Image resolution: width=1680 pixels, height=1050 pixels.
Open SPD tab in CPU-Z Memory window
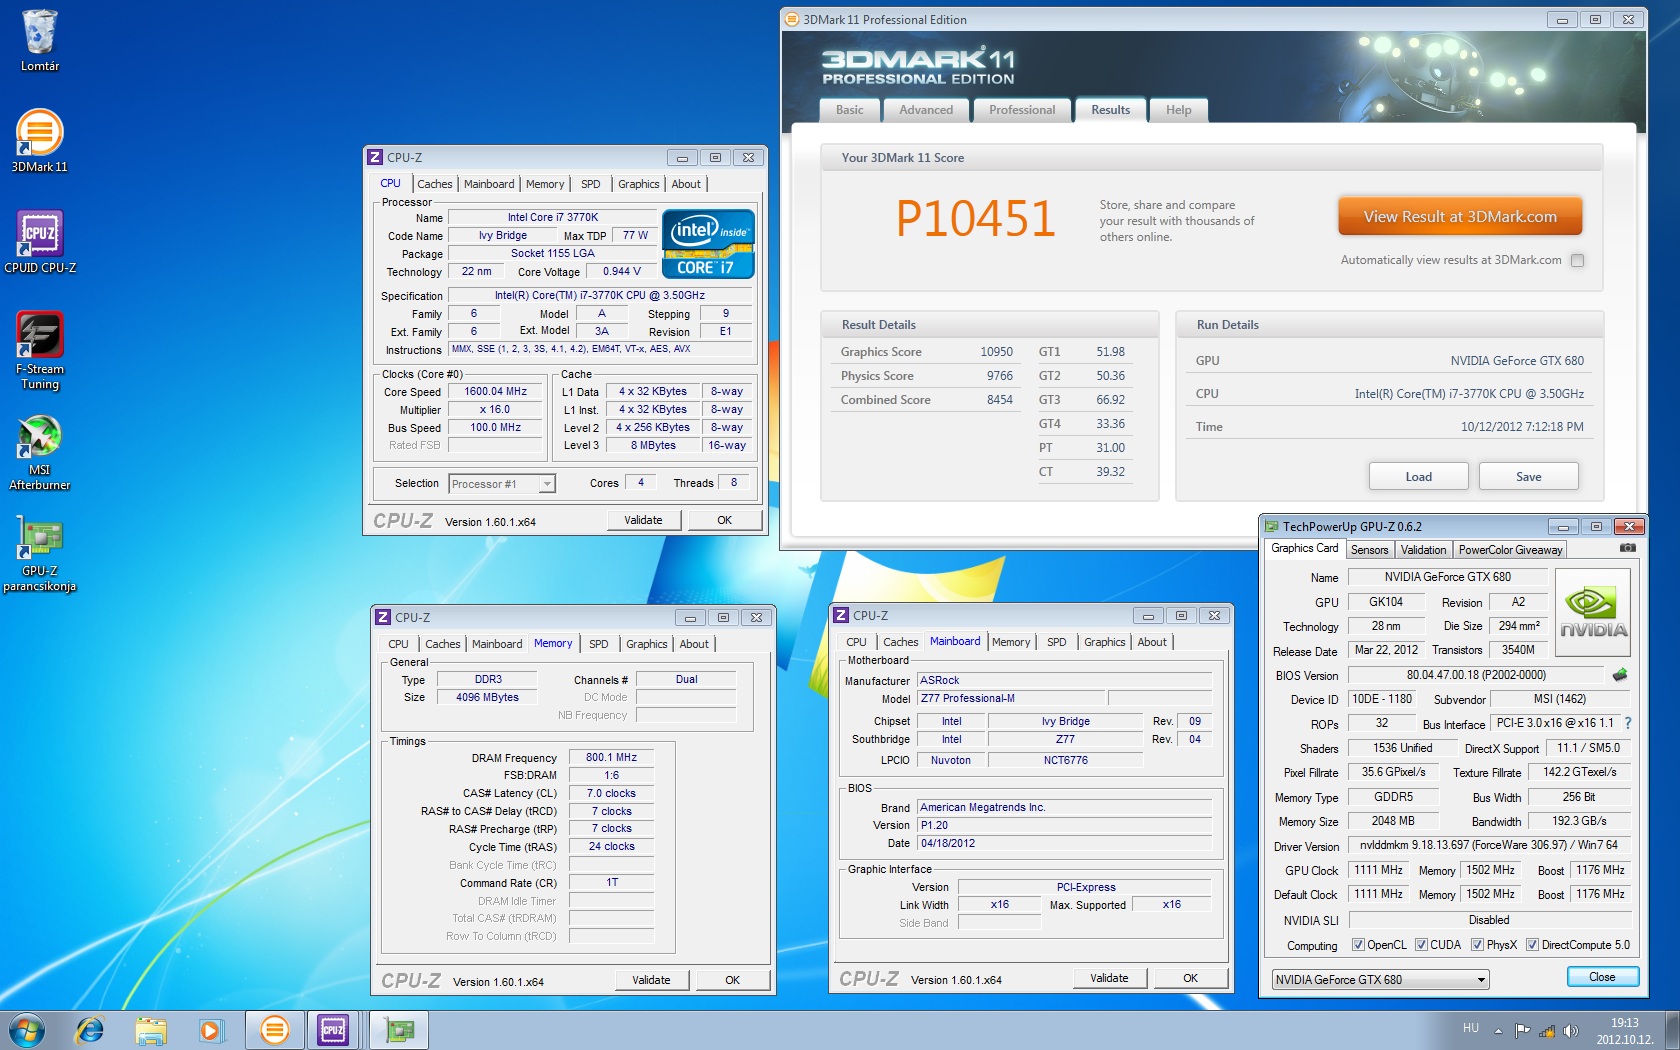coord(599,644)
